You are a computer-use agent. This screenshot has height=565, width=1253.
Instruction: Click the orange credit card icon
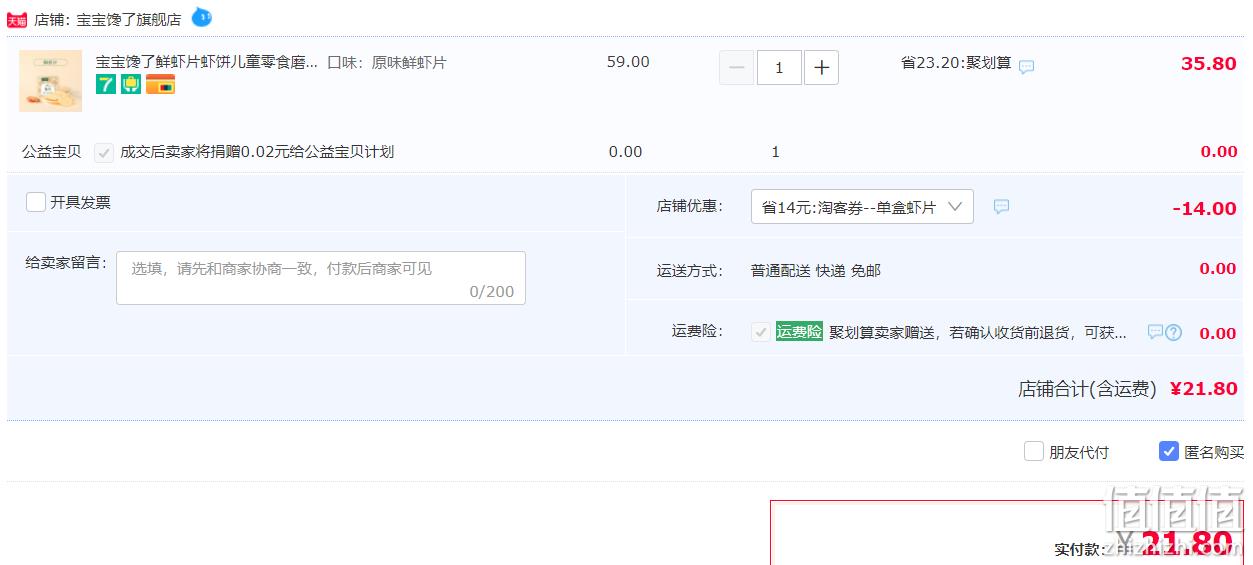click(x=160, y=85)
